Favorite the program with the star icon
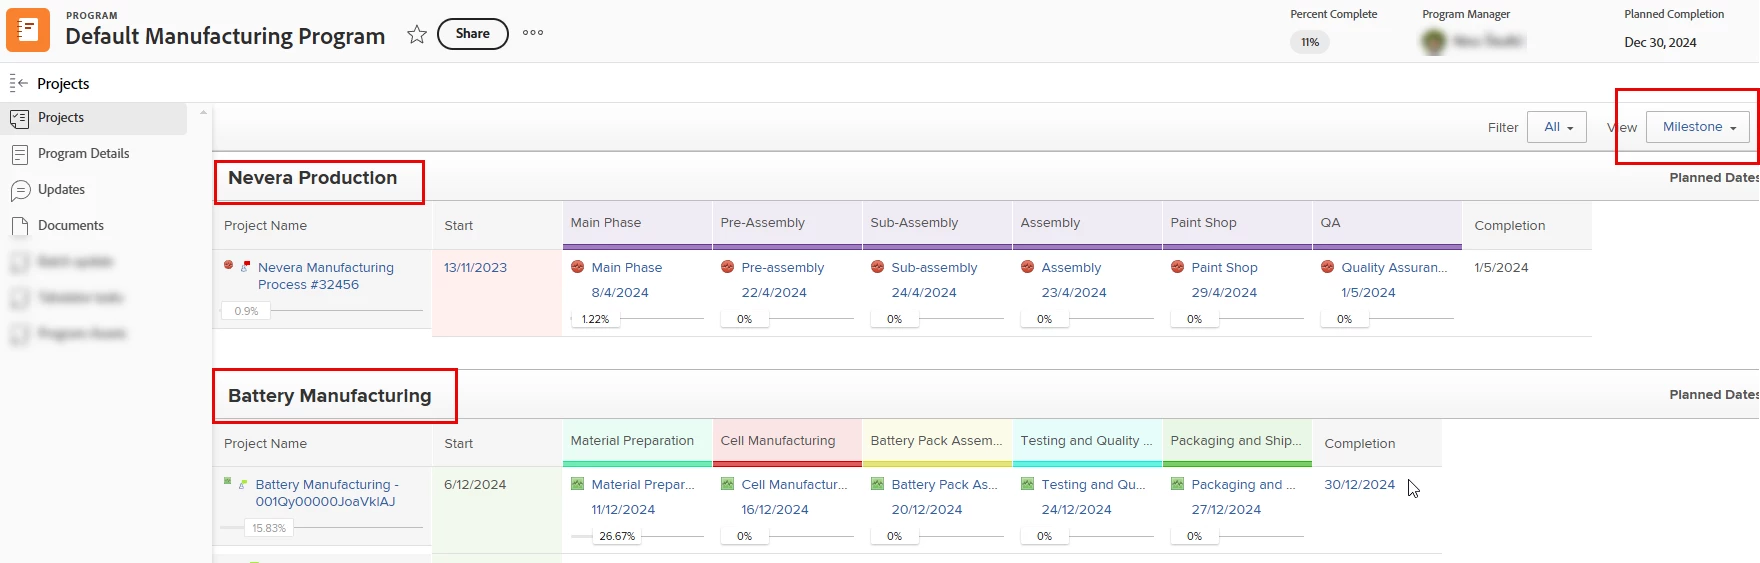1760x563 pixels. 417,35
